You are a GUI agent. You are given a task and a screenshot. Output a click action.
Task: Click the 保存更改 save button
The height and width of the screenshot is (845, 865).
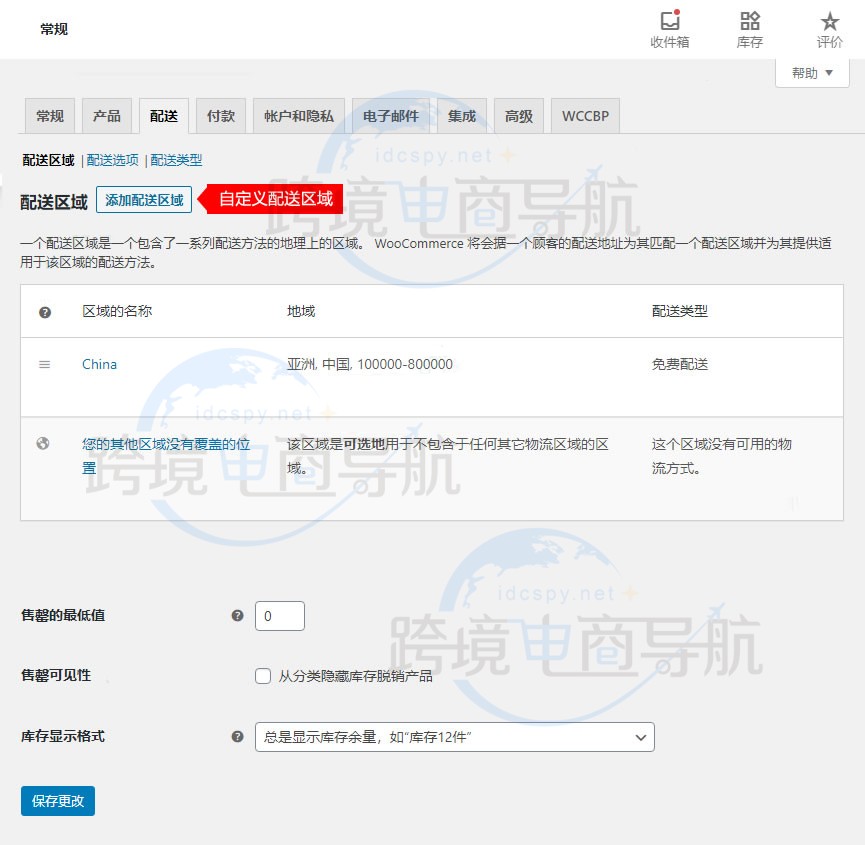tap(58, 801)
